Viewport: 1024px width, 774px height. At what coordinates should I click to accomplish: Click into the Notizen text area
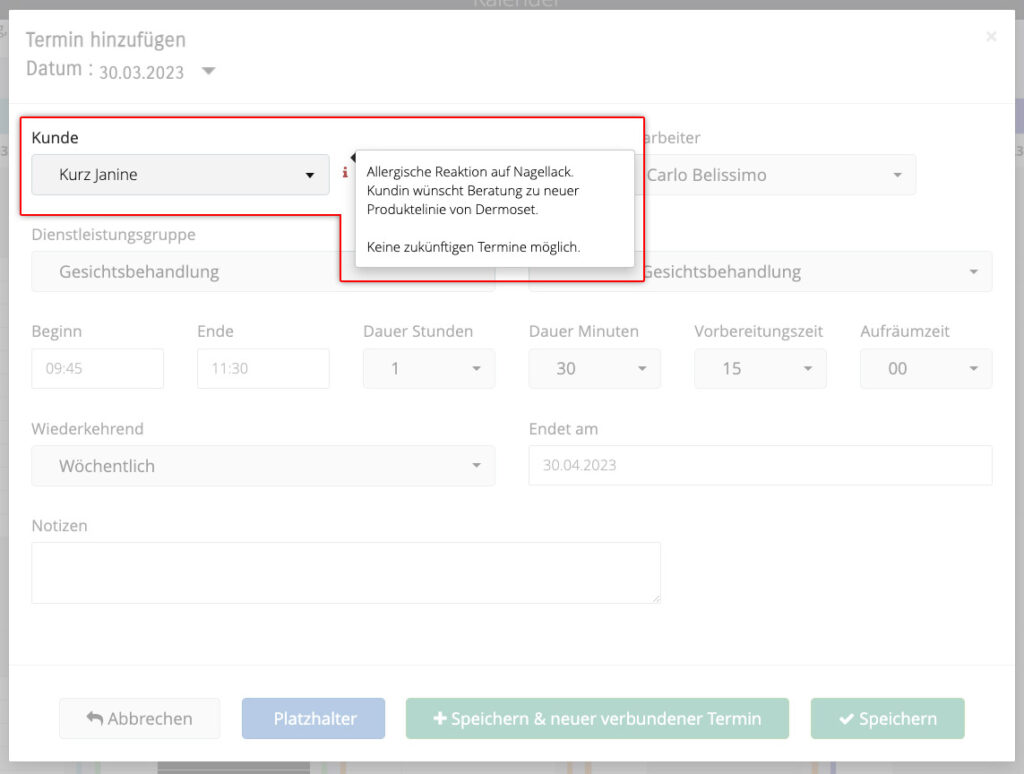346,573
